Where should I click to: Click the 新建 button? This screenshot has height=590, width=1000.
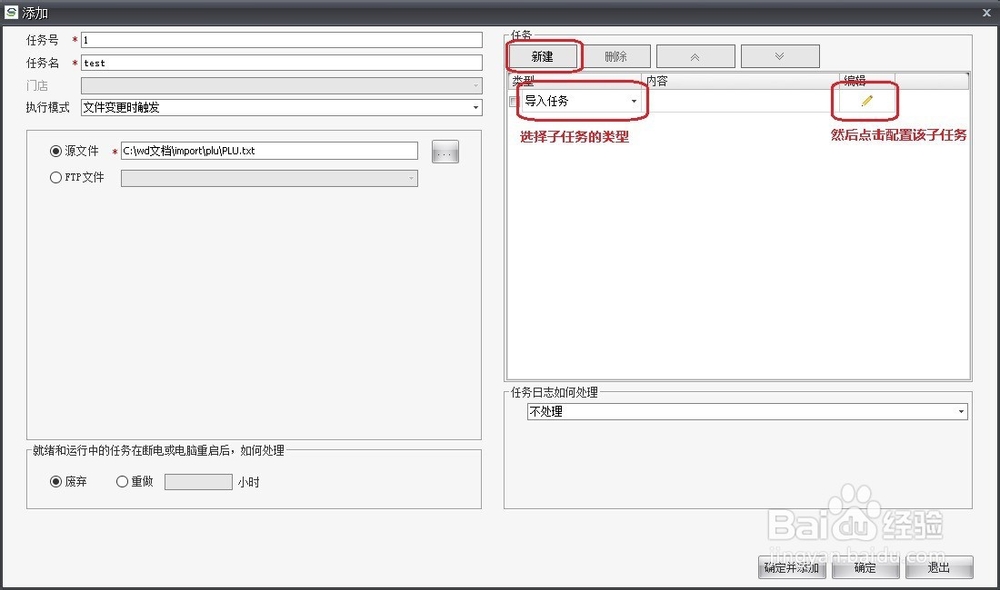(543, 57)
